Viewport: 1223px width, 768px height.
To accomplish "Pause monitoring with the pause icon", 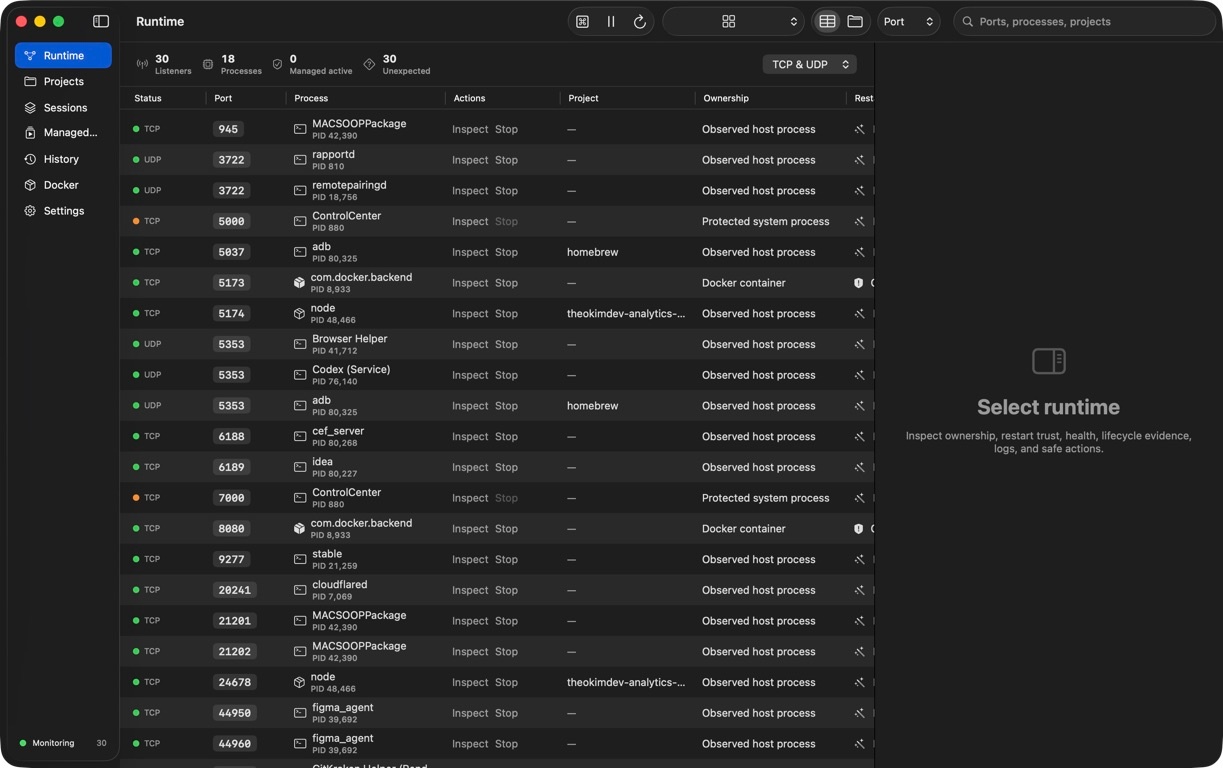I will 611,21.
